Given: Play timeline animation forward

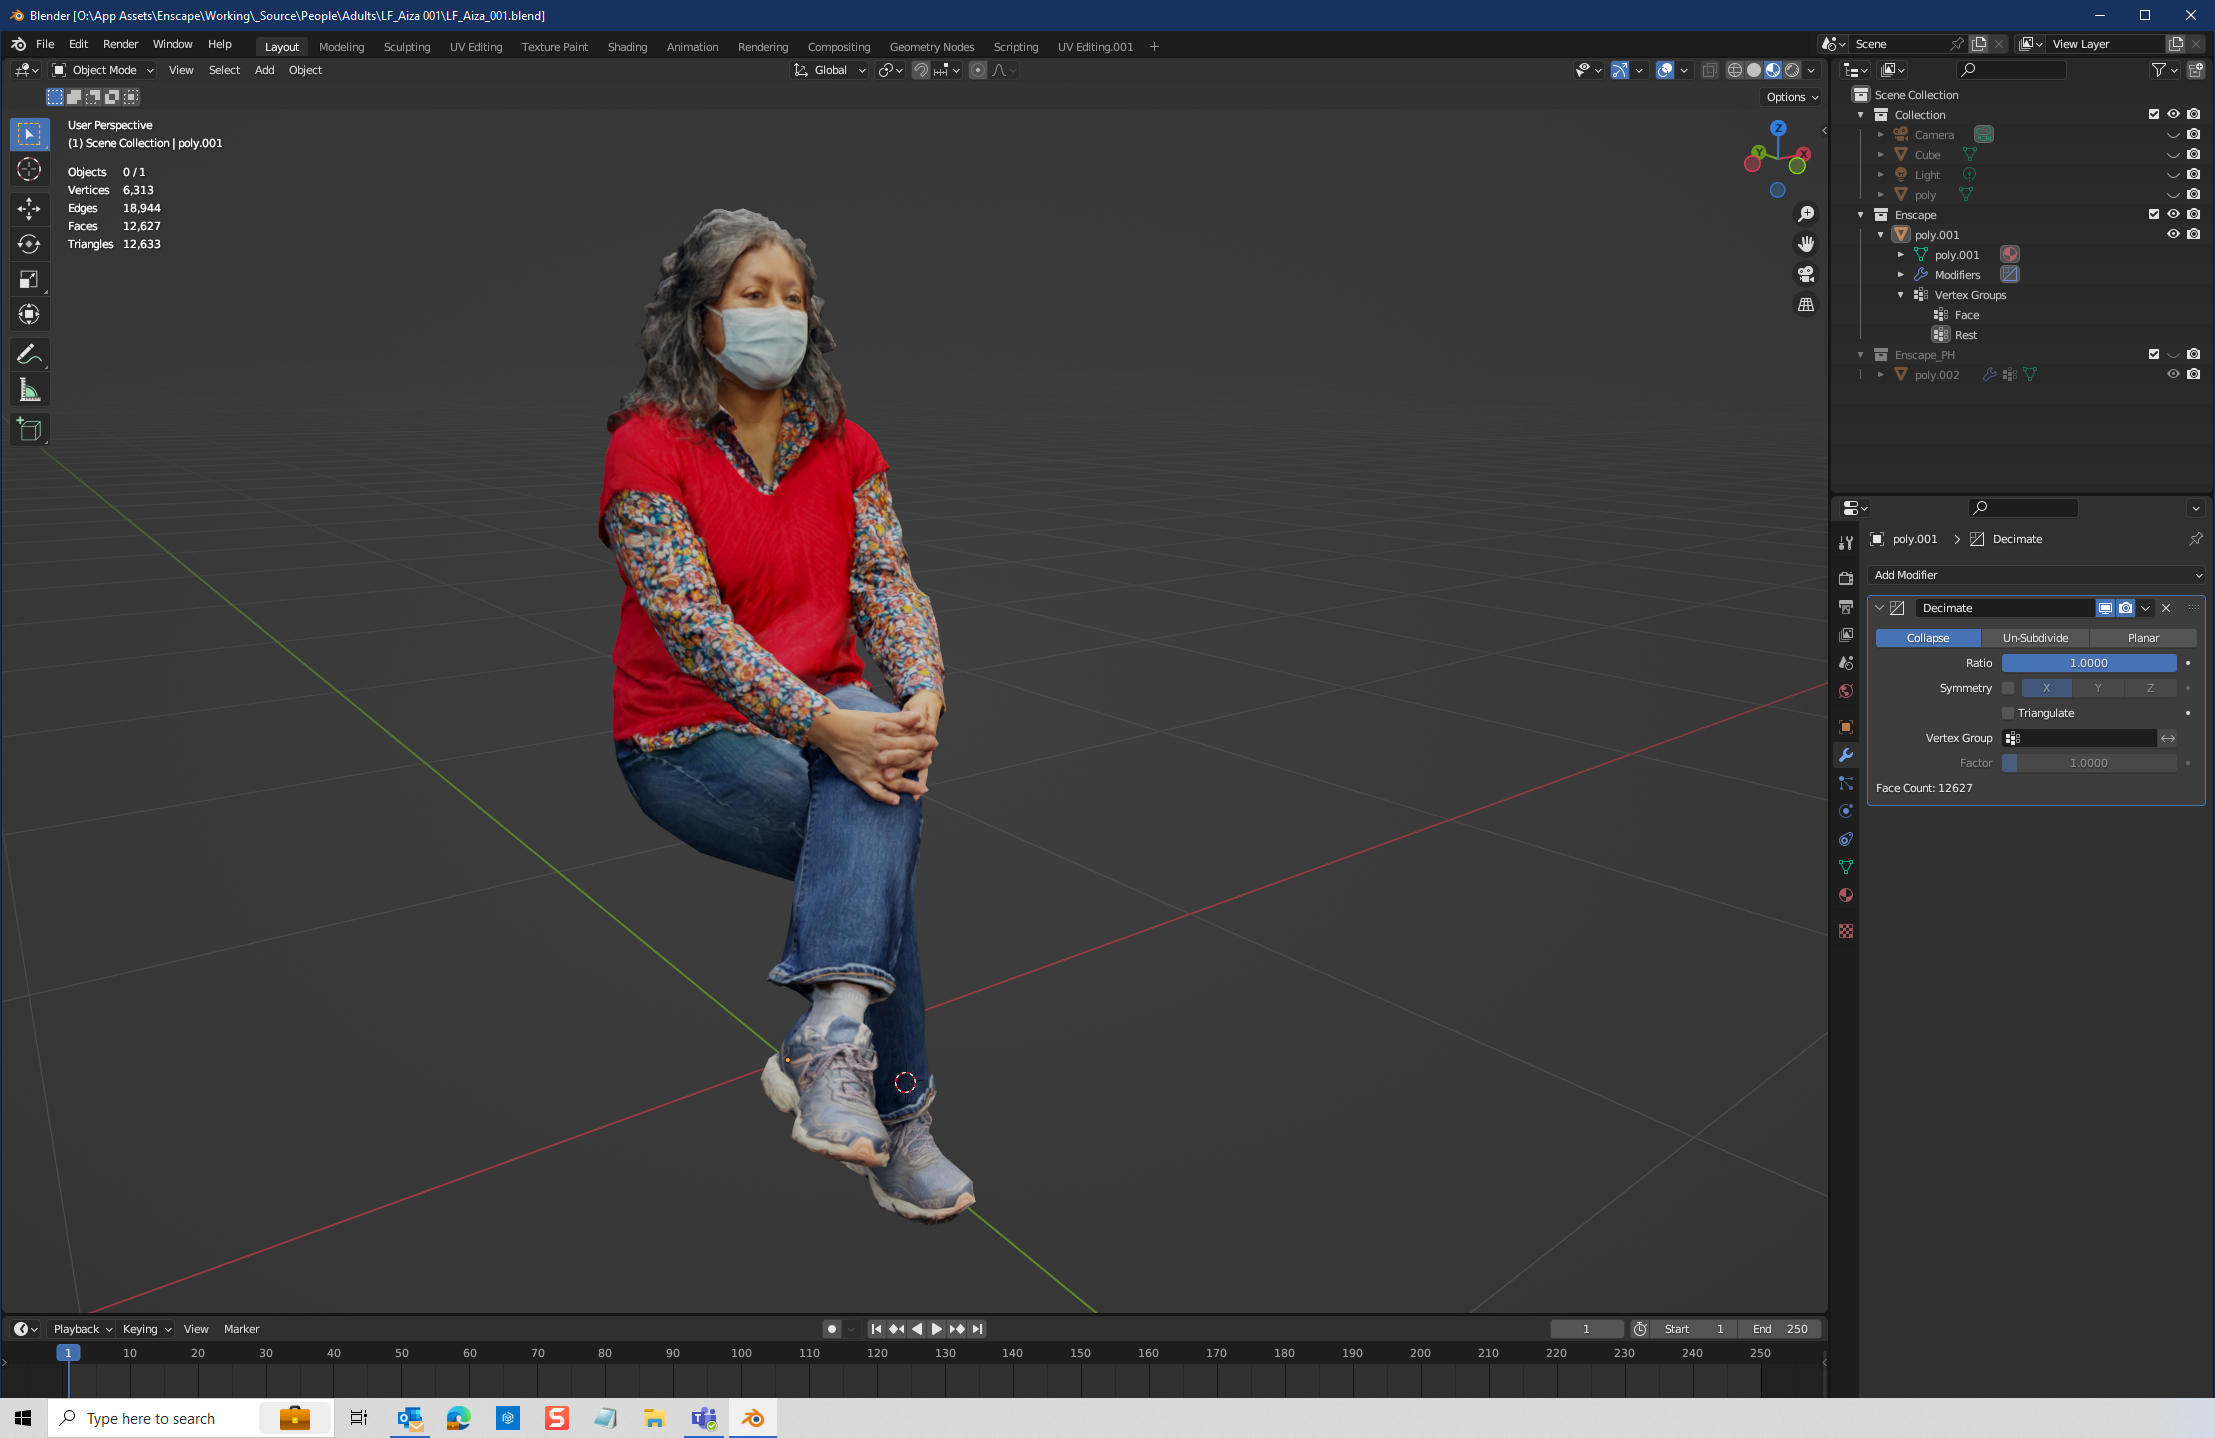Looking at the screenshot, I should point(937,1329).
